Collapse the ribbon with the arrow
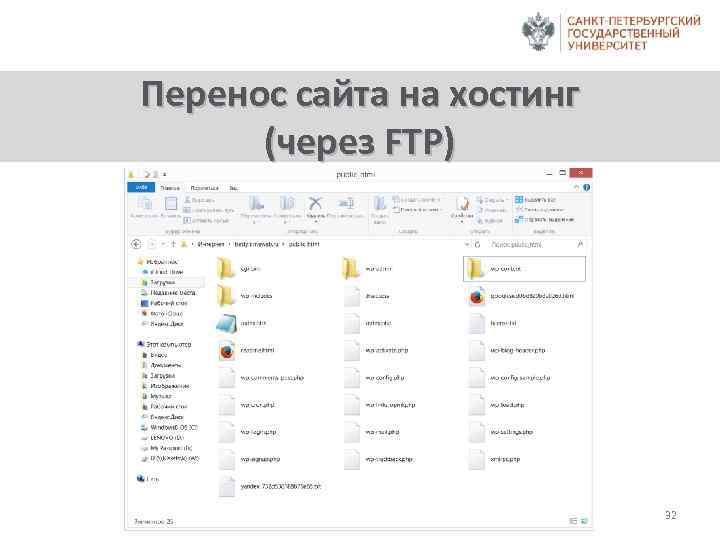 577,187
